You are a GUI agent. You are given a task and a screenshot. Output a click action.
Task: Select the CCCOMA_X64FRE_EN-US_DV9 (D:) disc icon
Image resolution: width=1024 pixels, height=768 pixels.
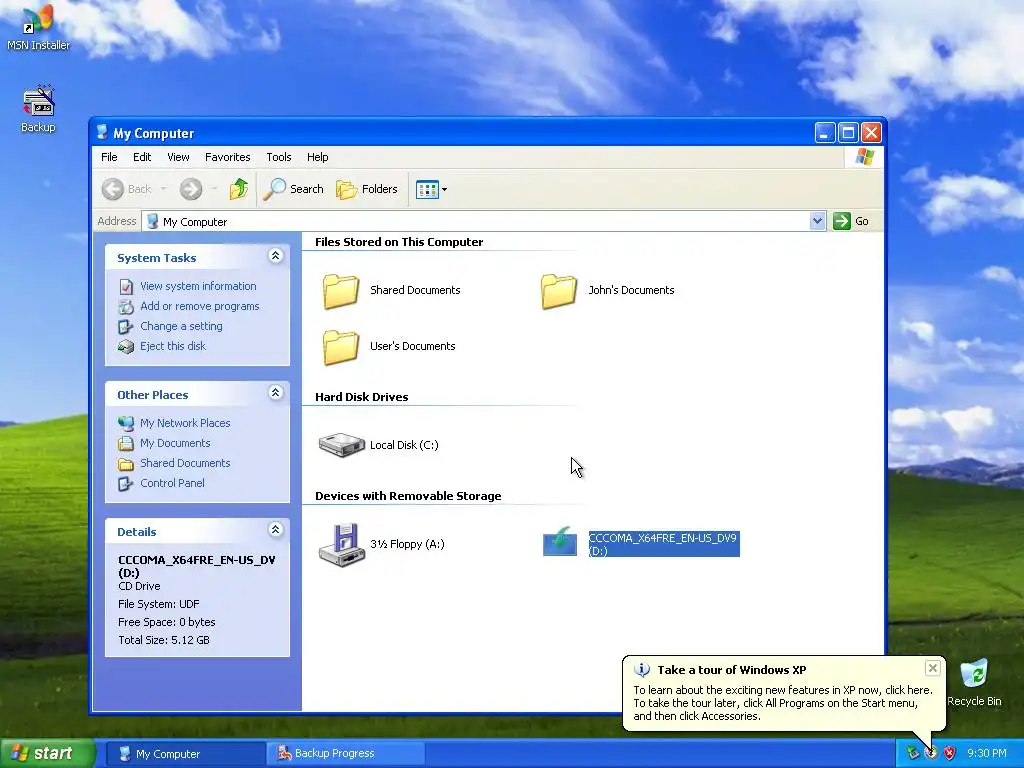(x=560, y=542)
